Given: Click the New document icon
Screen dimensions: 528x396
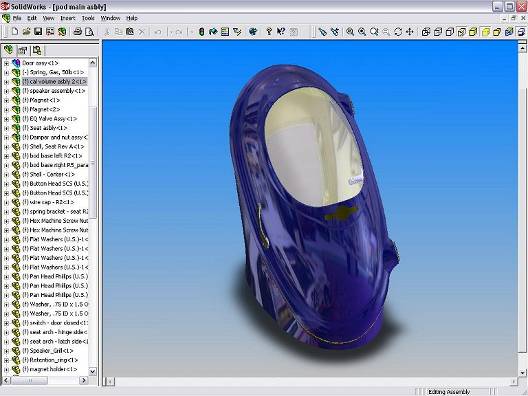Looking at the screenshot, I should tap(14, 32).
